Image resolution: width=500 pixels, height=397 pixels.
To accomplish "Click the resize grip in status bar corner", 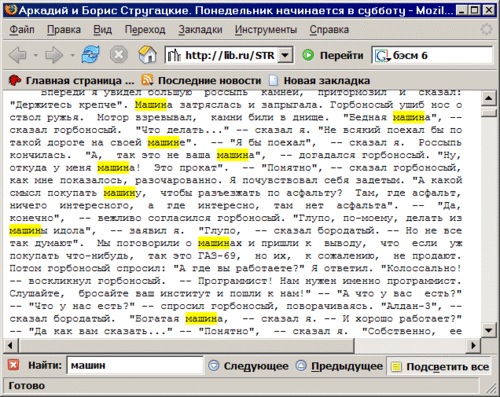I will point(490,388).
